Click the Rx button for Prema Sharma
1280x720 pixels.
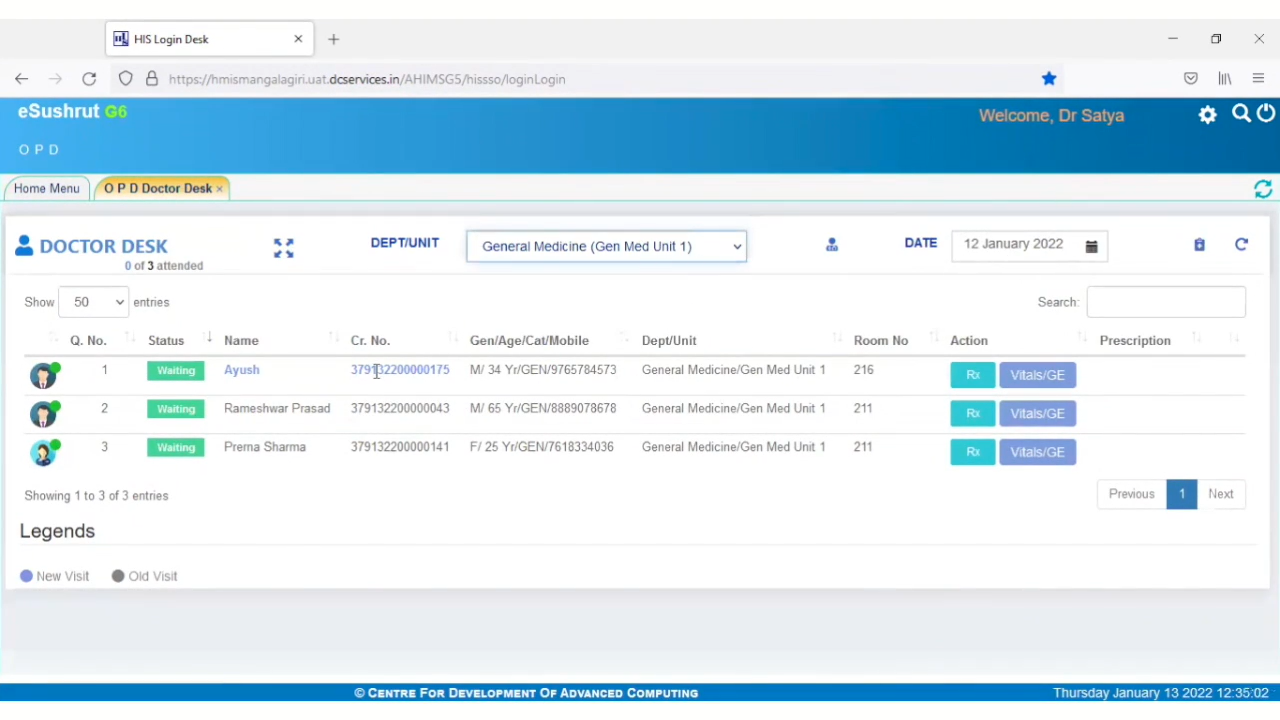point(973,452)
